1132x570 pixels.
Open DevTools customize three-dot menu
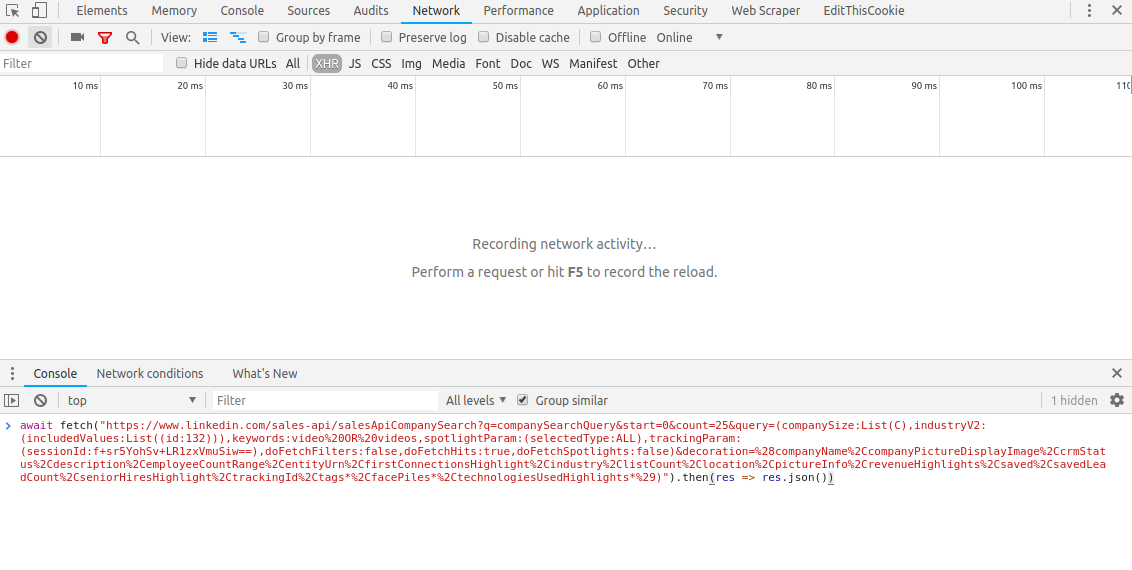point(1089,11)
